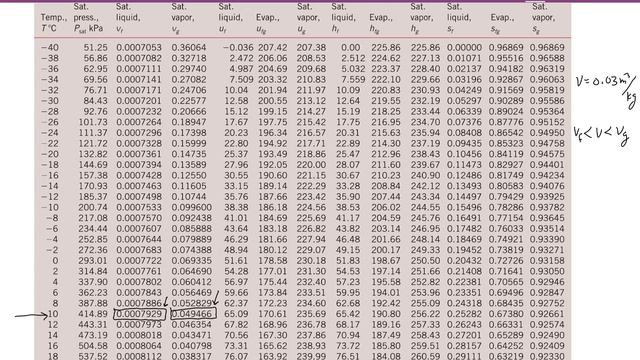Select the pressure value 51.25 at −40 °C
Screen dimensions: 640x360
coord(96,48)
